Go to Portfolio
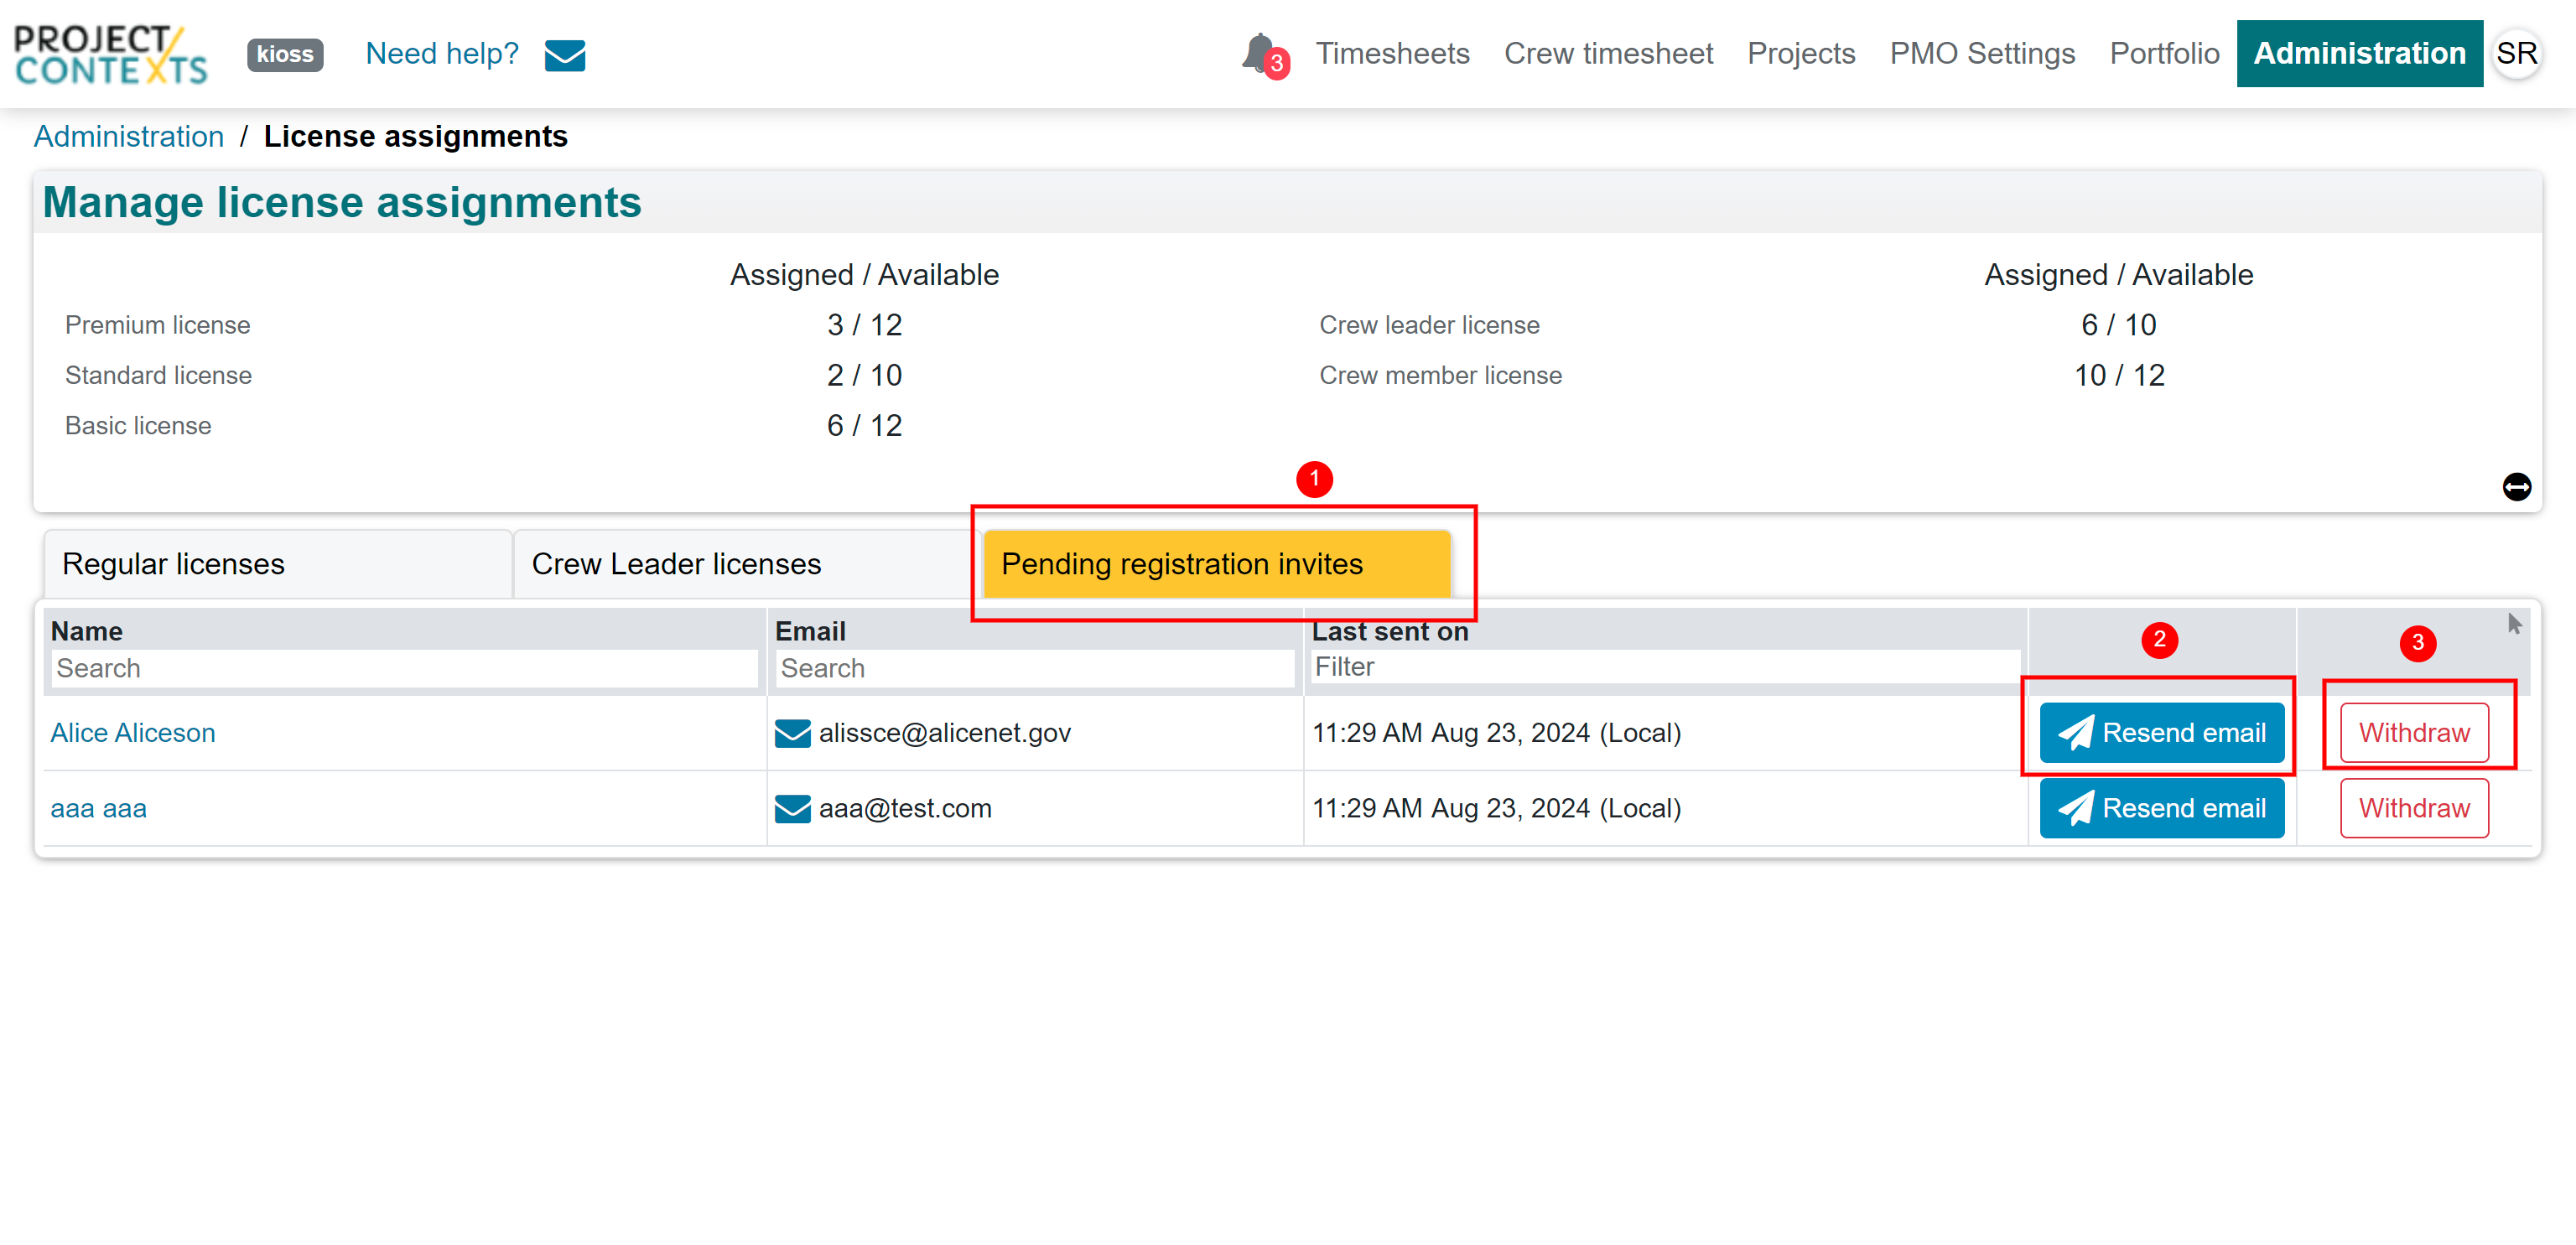 [x=2164, y=53]
